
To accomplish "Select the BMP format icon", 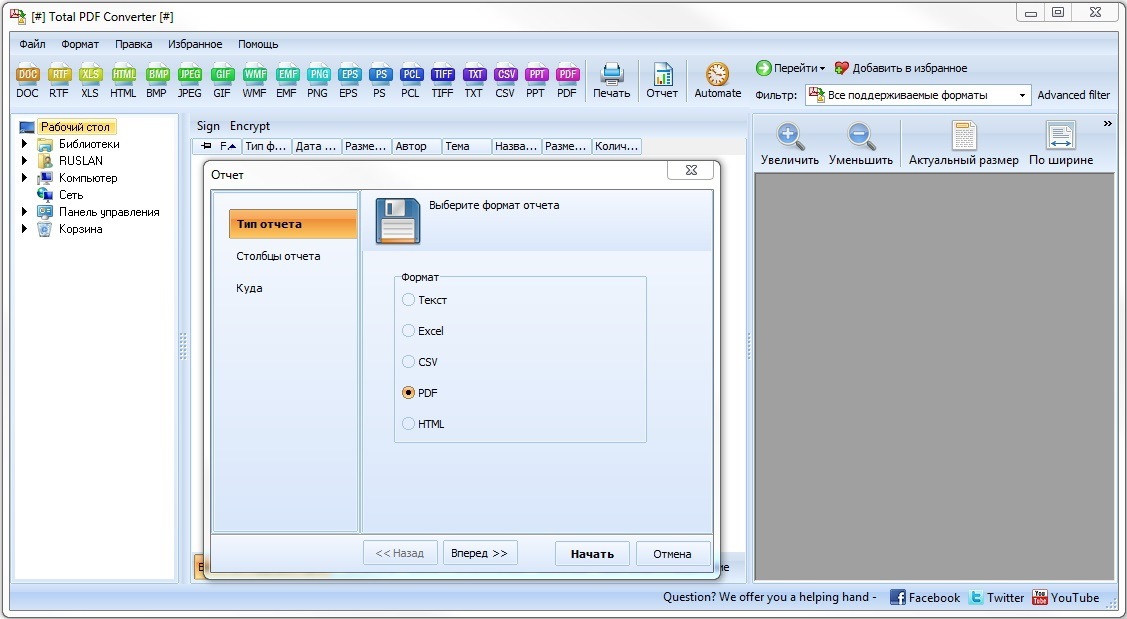I will click(157, 81).
